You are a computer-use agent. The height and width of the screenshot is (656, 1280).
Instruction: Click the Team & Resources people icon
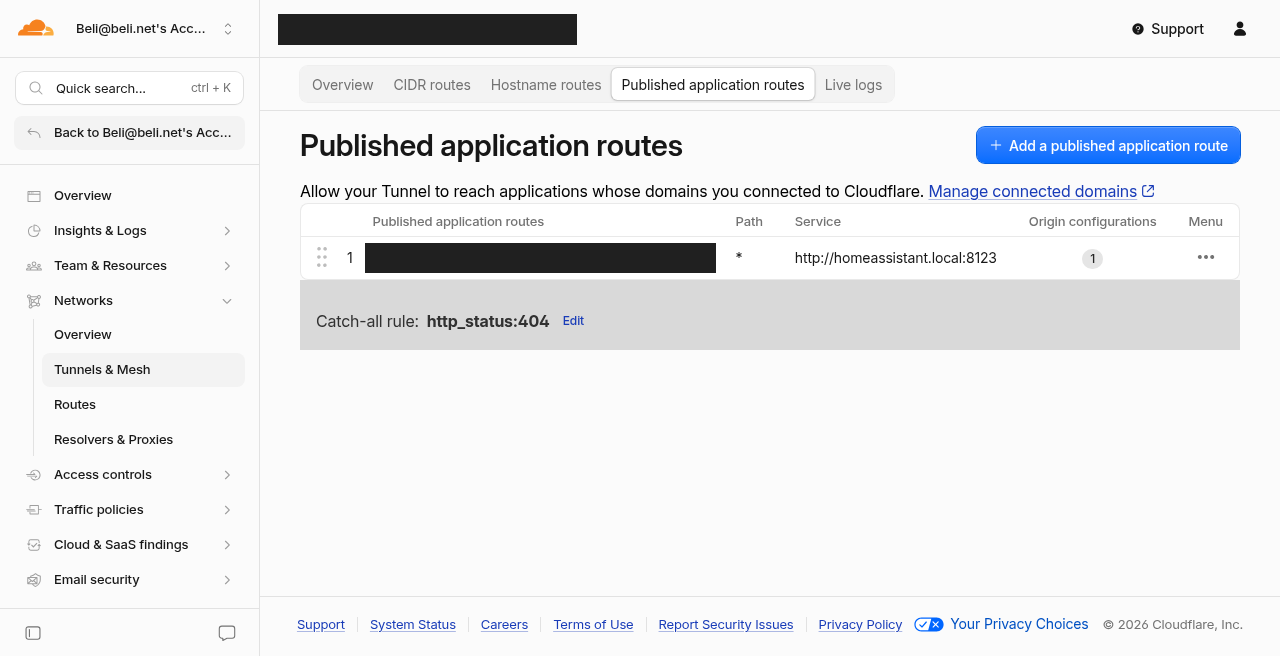pyautogui.click(x=34, y=266)
